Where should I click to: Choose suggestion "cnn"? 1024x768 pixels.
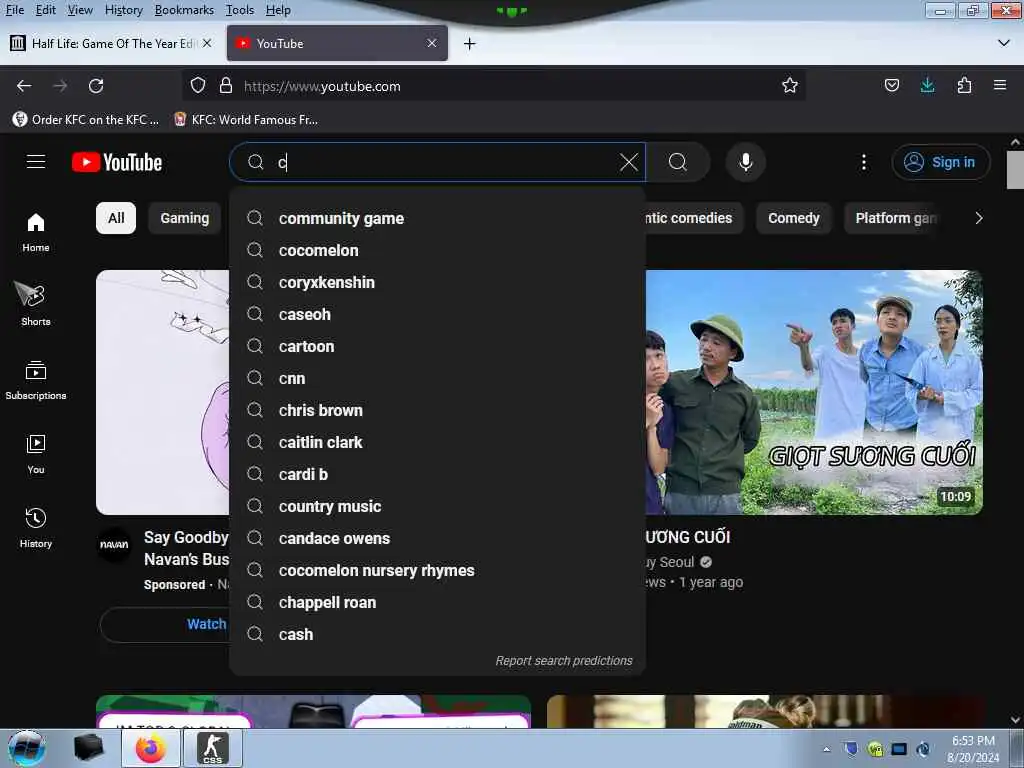437,378
